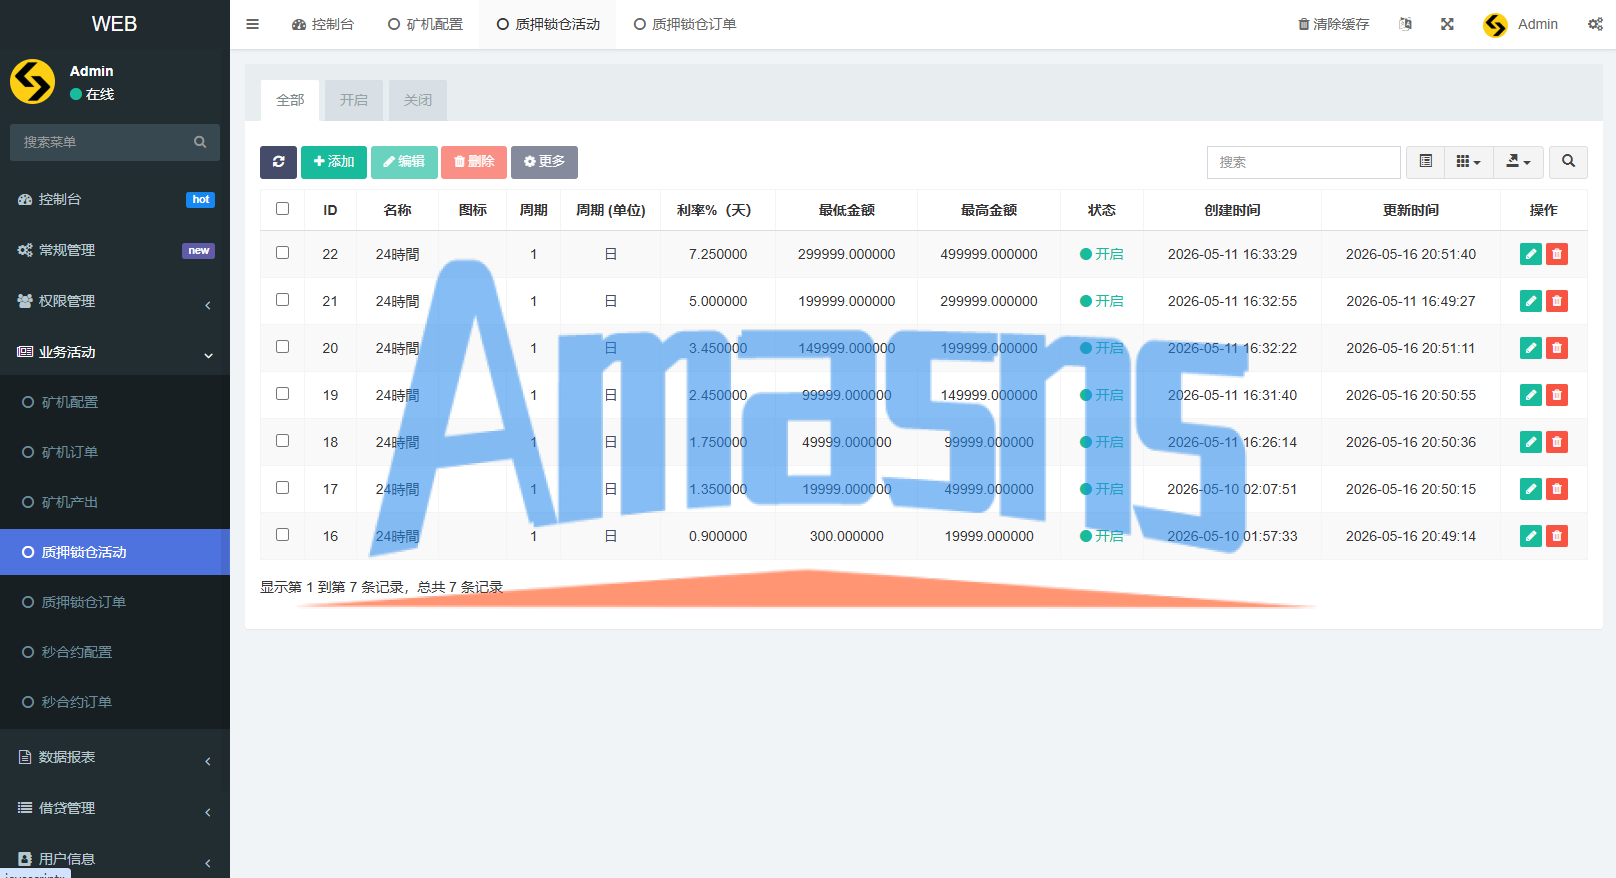Expand the 权限管理 sidebar menu

[x=115, y=301]
